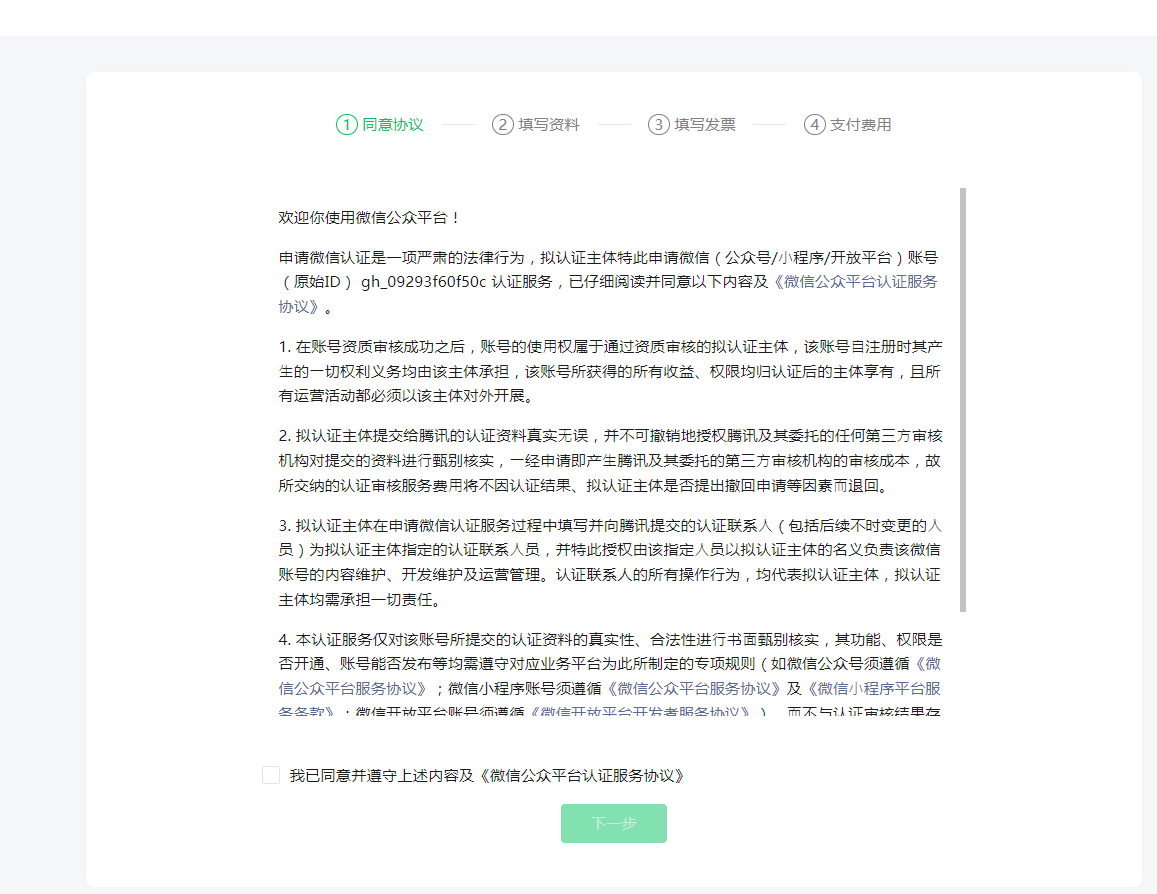Click the step 4 circle icon
1157x894 pixels.
pos(814,125)
